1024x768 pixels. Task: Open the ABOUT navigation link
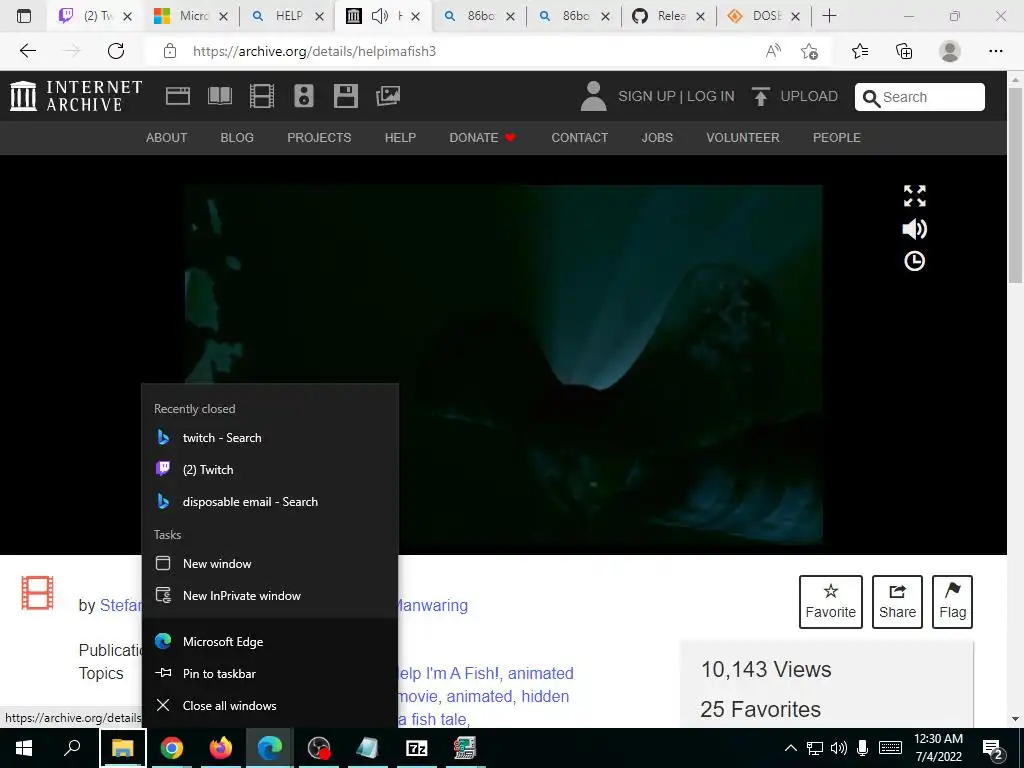tap(167, 138)
